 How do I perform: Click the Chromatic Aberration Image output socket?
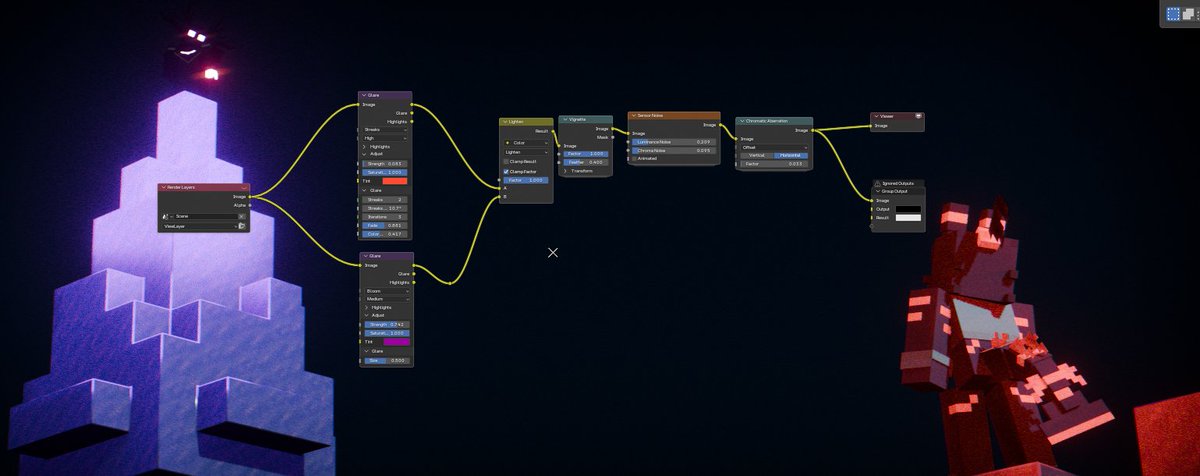click(x=813, y=130)
